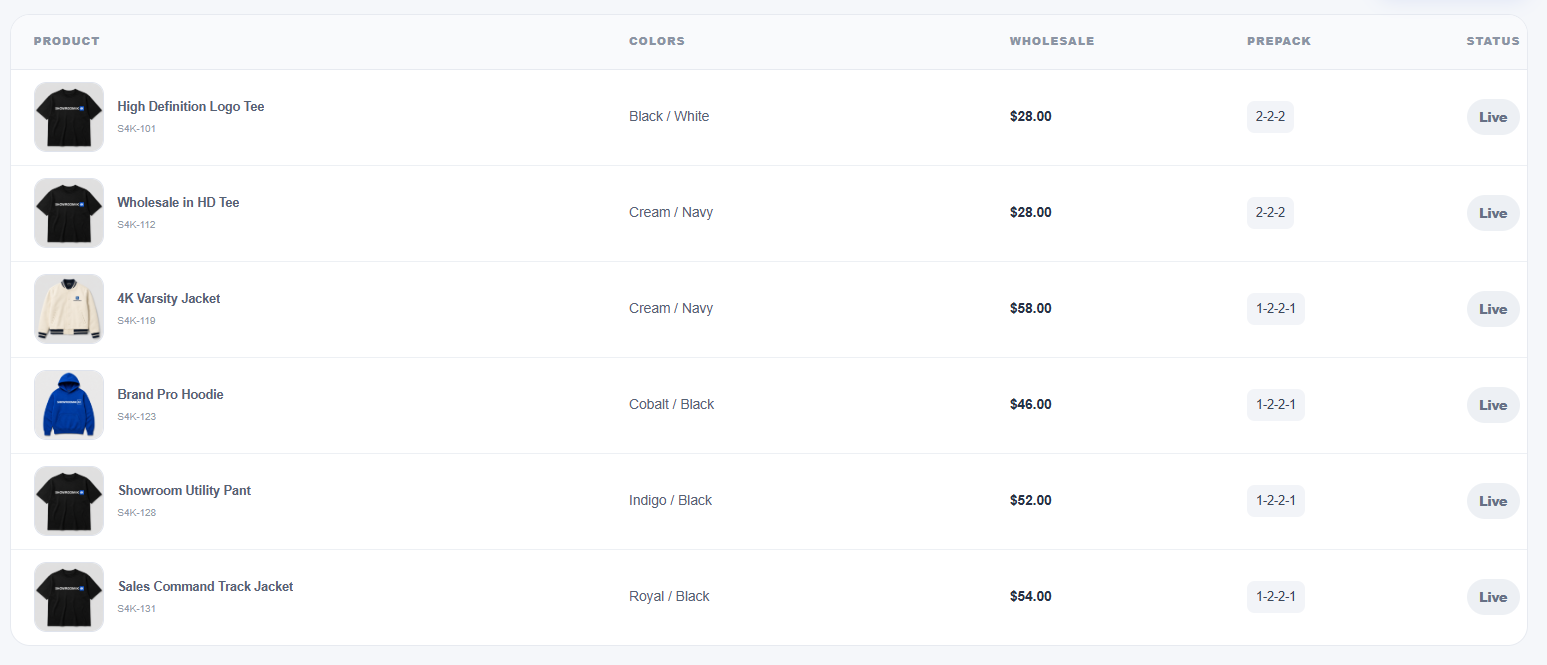The image size is (1547, 665).
Task: Open the Showroom Utility Pant product link
Action: 184,490
